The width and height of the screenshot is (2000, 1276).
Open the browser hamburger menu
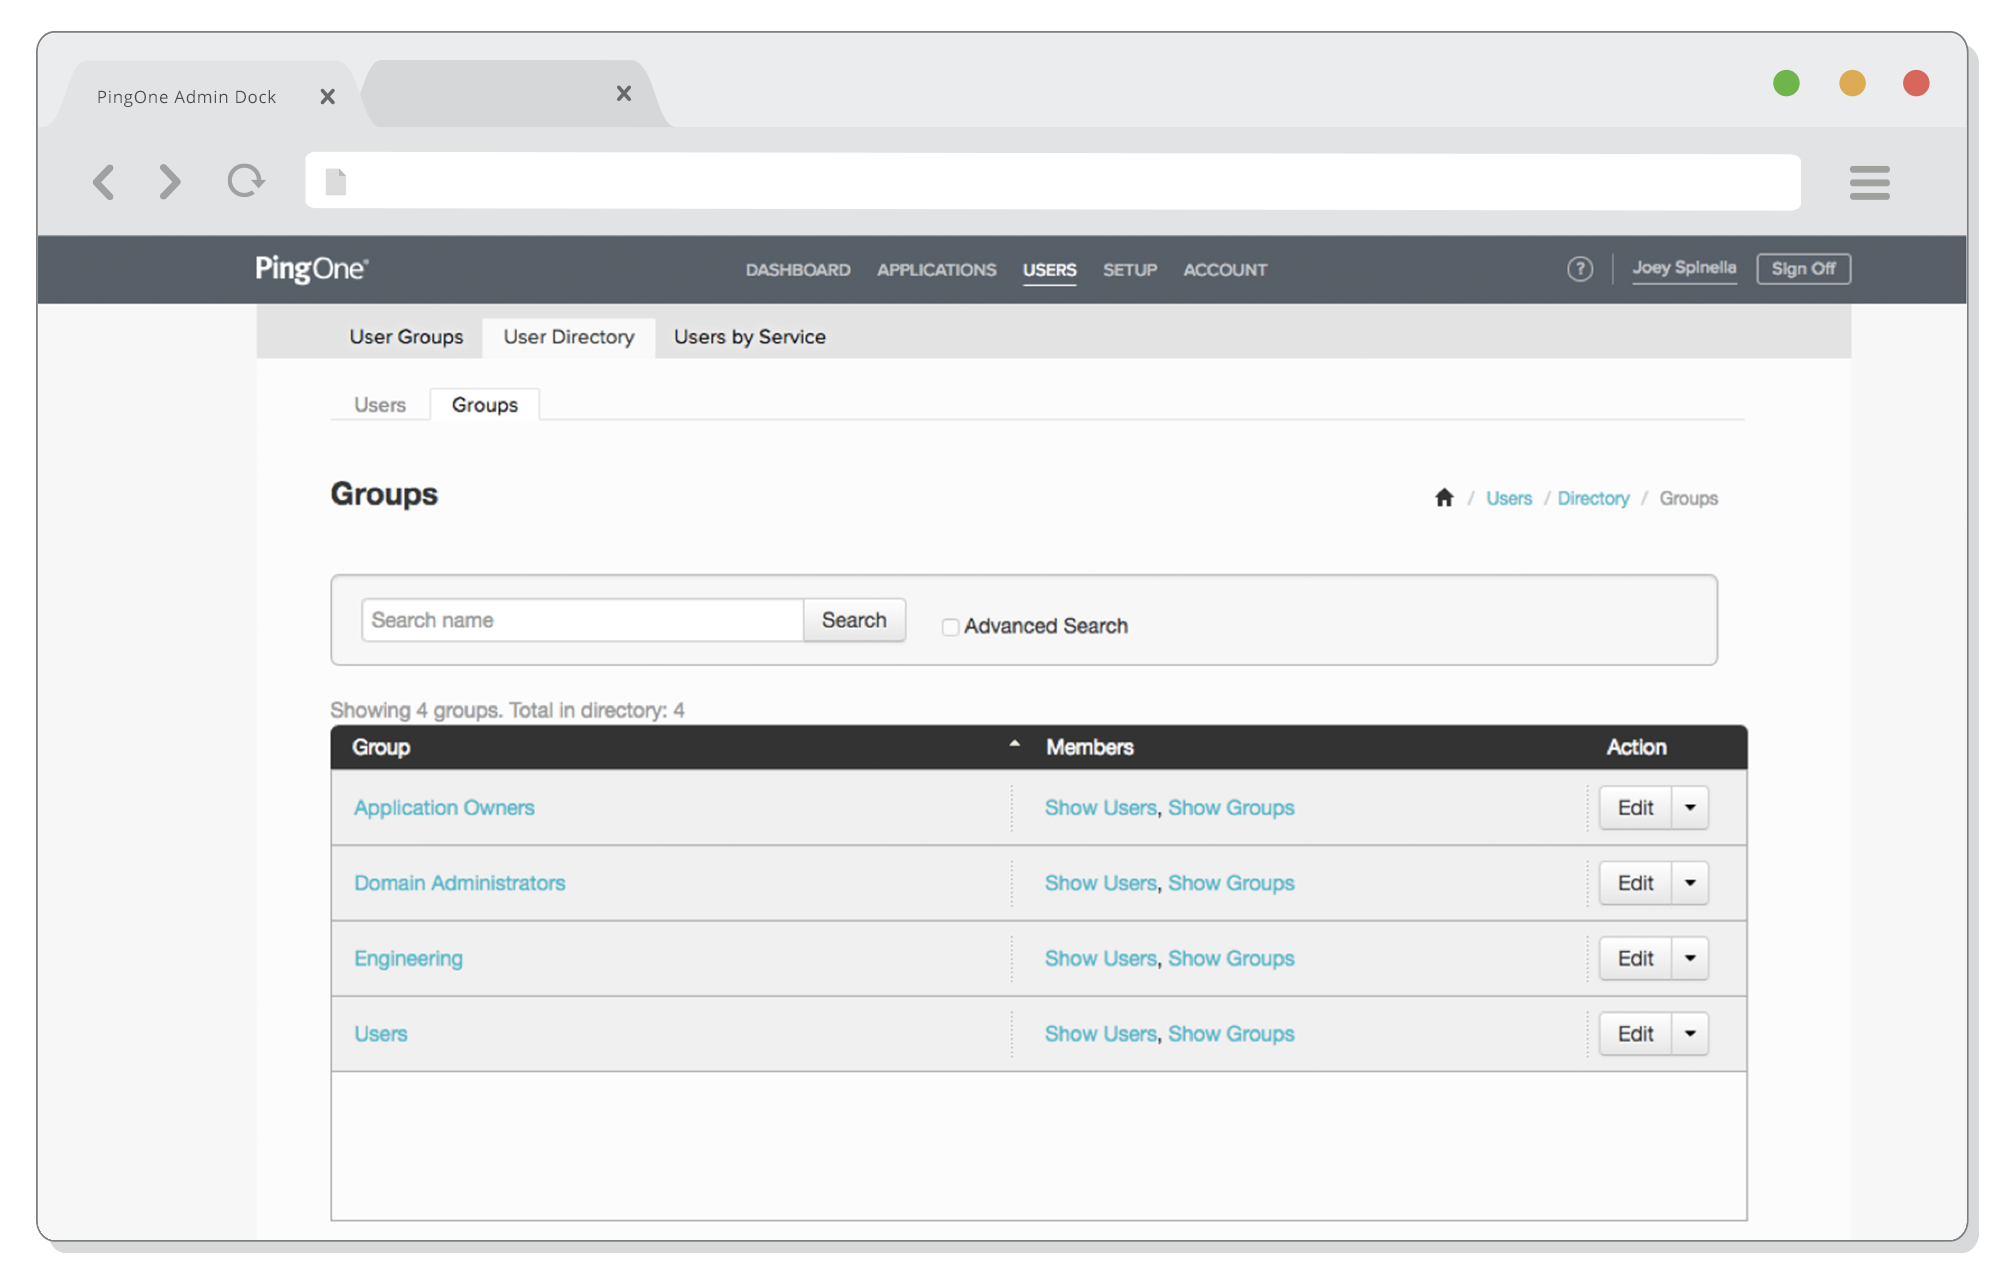(1869, 183)
